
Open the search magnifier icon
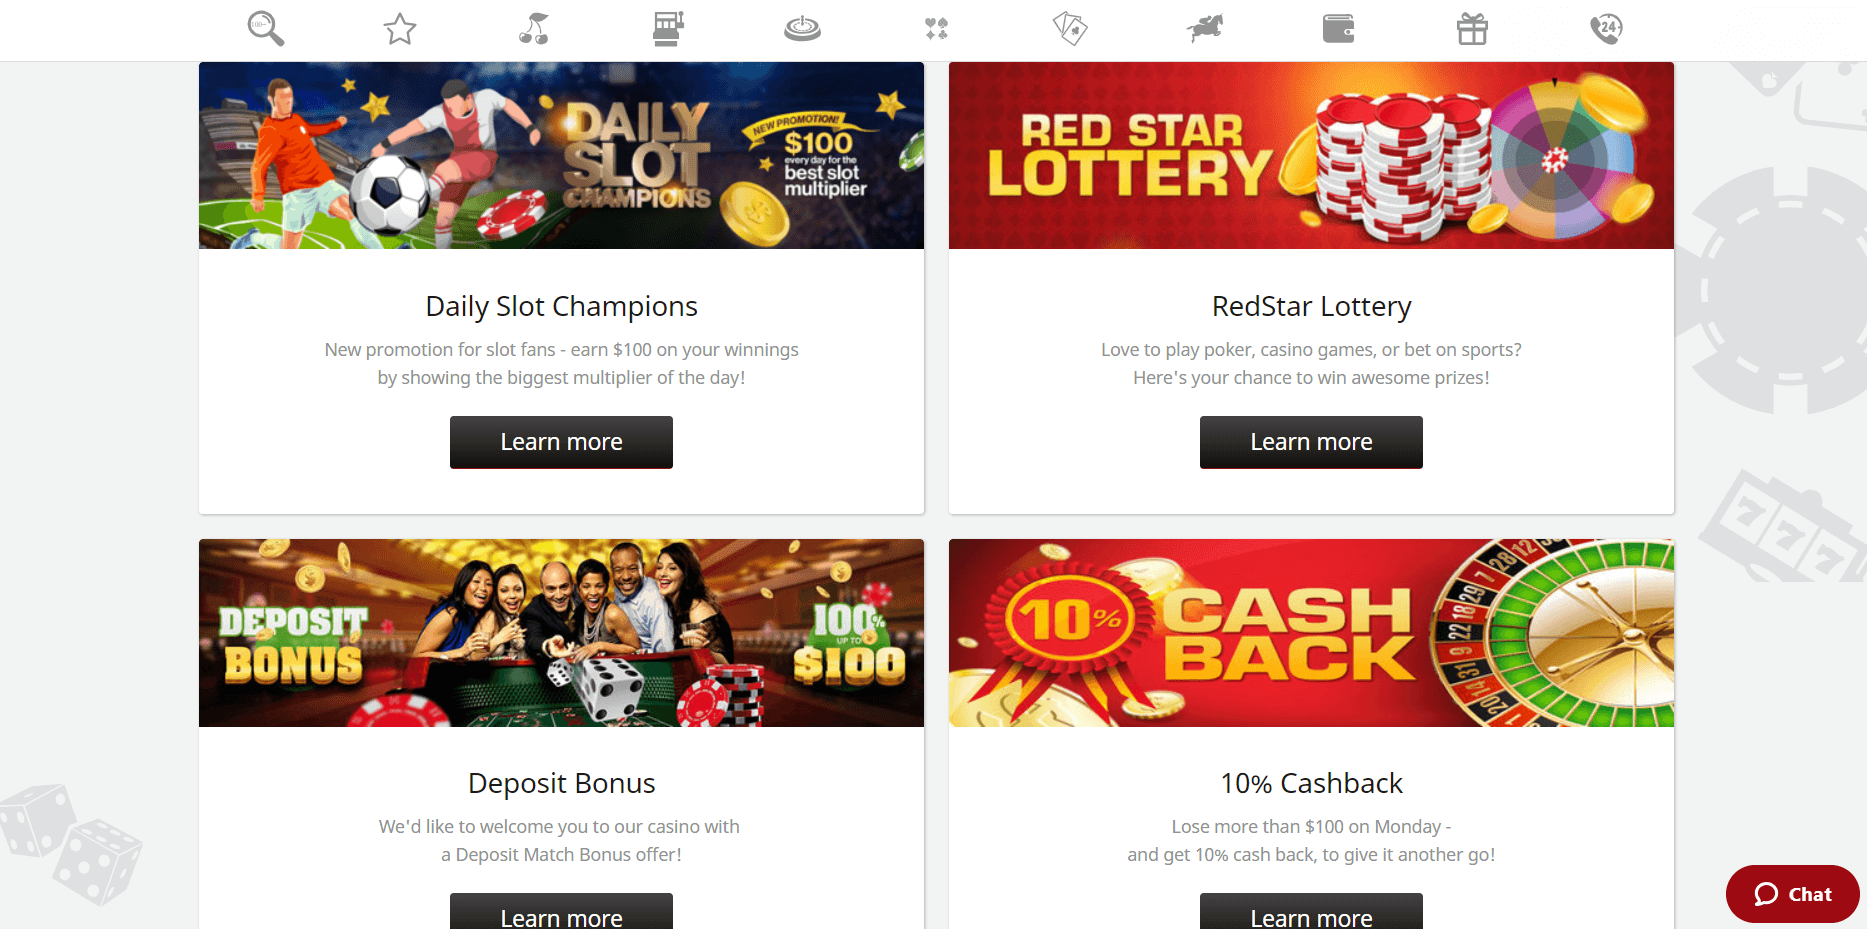tap(266, 28)
